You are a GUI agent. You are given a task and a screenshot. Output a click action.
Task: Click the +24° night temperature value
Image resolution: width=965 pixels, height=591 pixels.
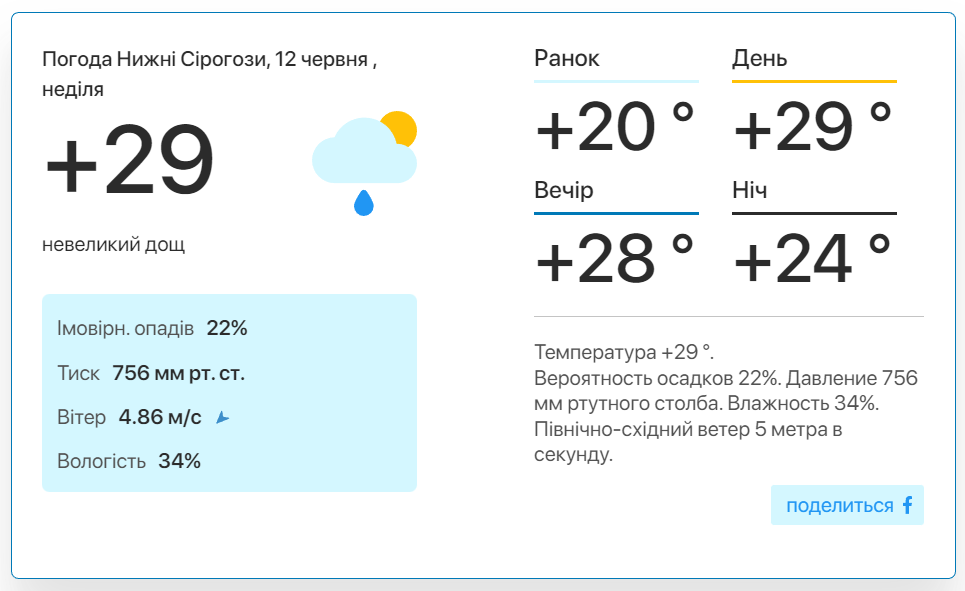point(812,258)
